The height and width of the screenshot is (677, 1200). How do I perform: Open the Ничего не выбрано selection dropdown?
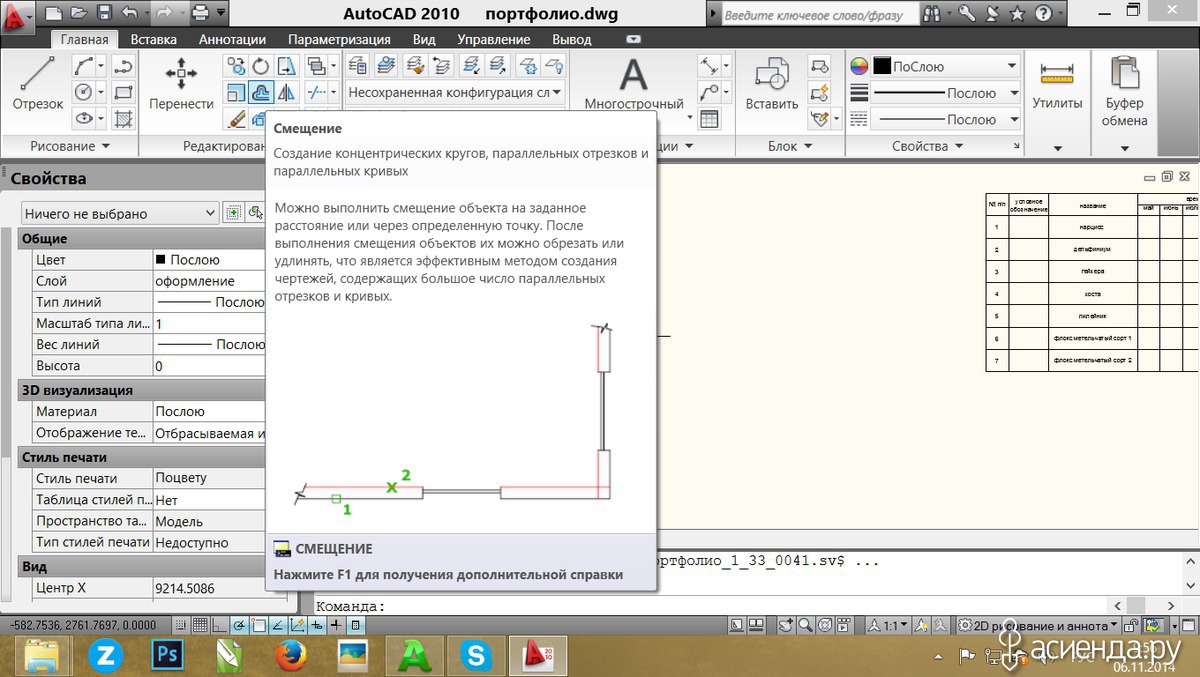[x=120, y=213]
